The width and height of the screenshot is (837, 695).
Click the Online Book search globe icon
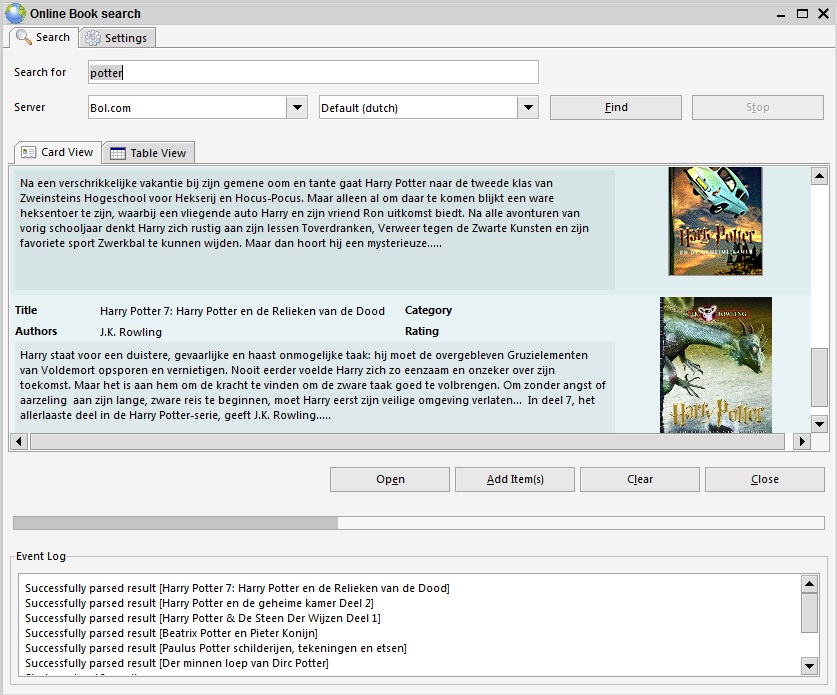pos(15,13)
